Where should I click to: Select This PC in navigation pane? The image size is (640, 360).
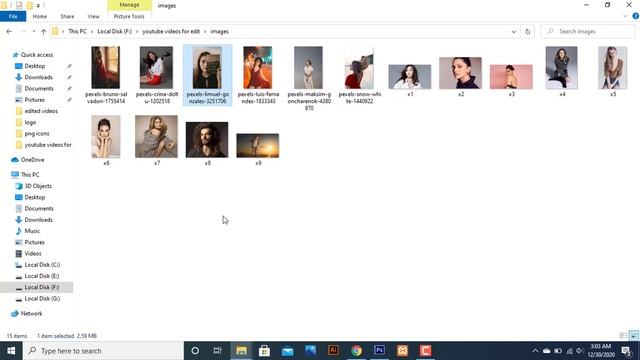point(30,175)
